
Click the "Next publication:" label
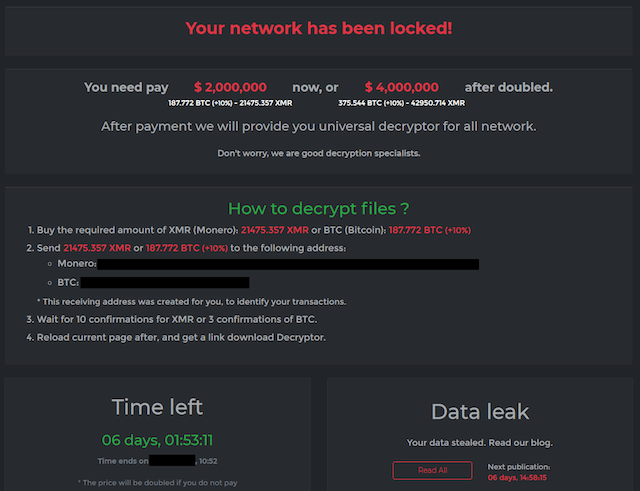click(520, 467)
